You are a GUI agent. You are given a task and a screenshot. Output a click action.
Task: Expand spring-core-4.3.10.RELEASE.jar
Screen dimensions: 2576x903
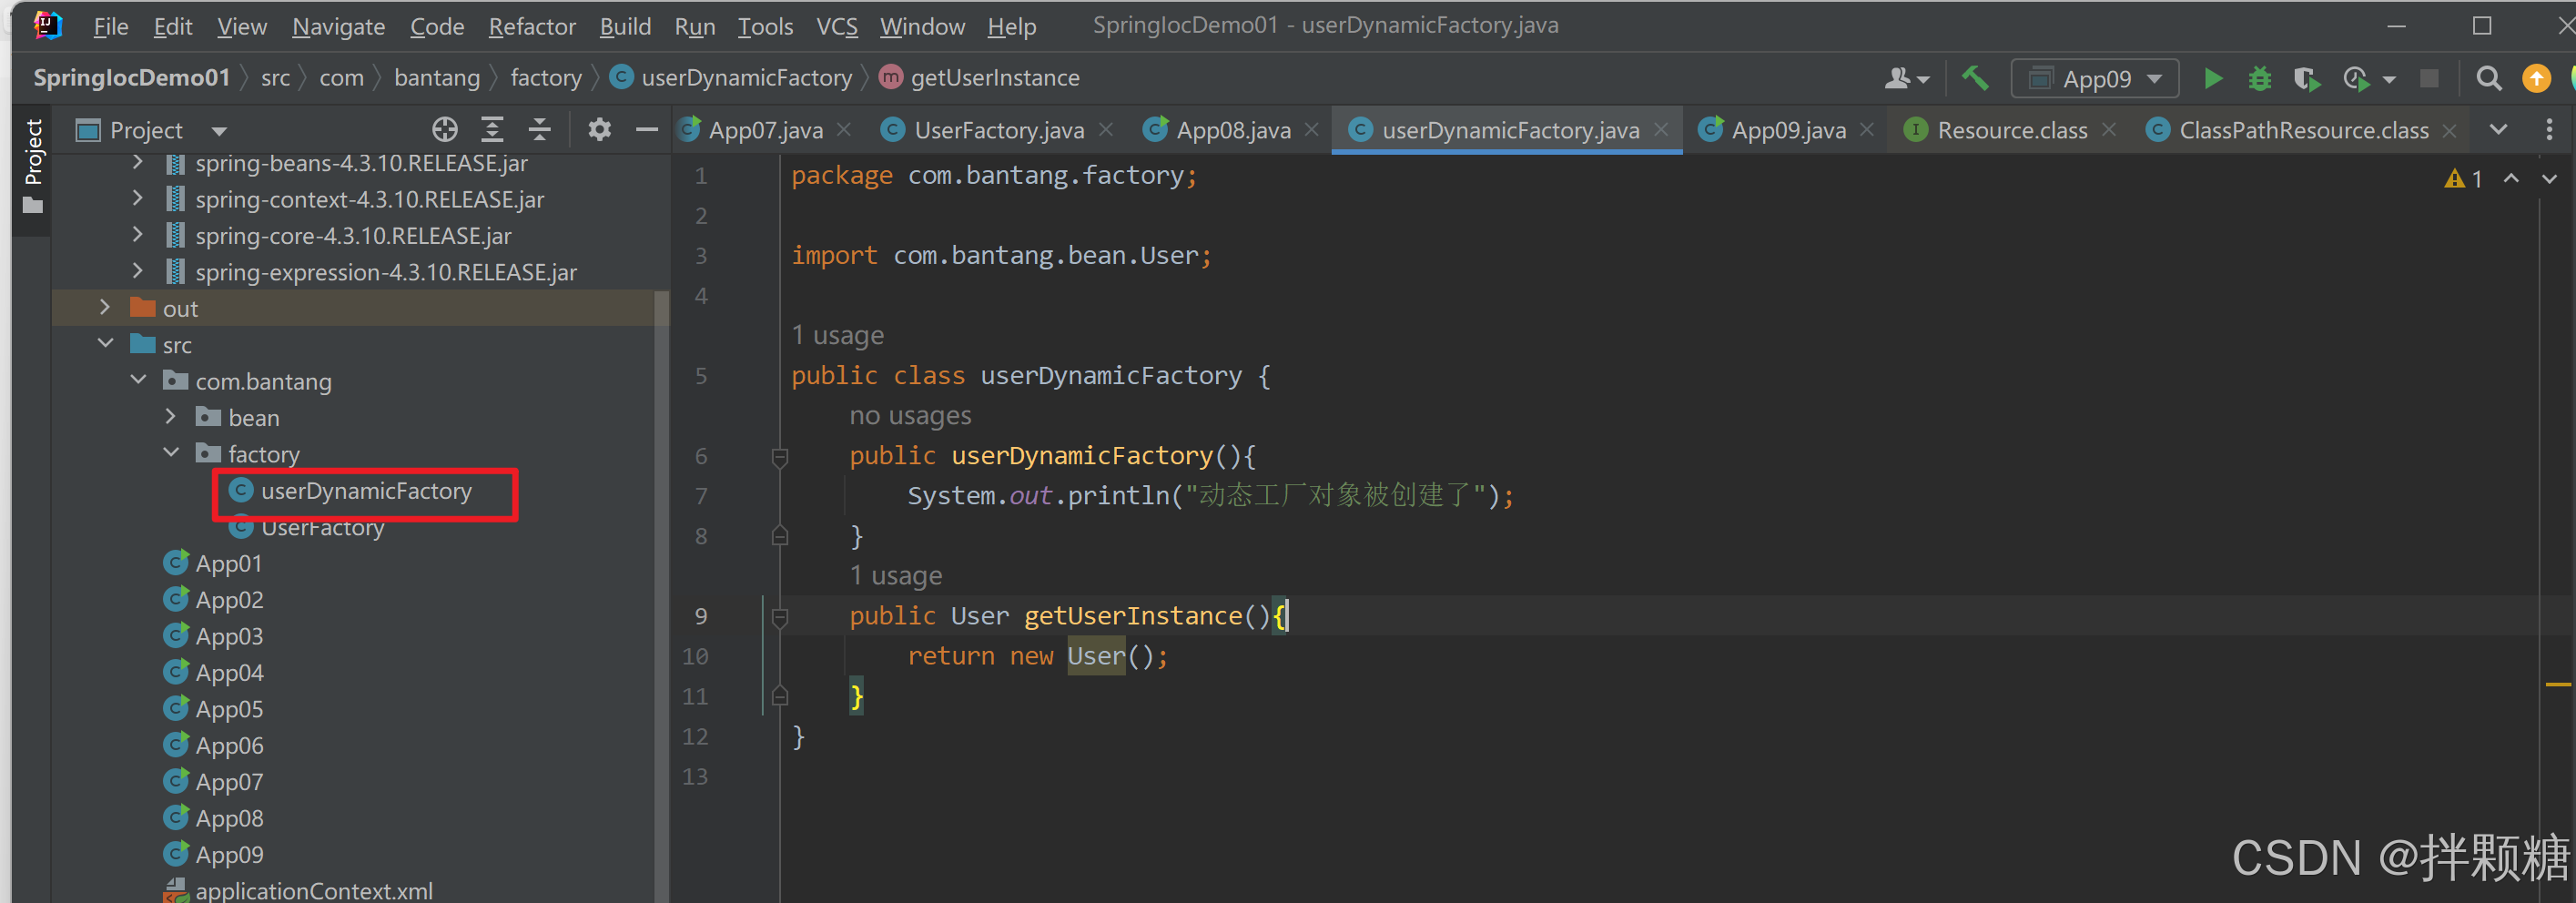138,235
